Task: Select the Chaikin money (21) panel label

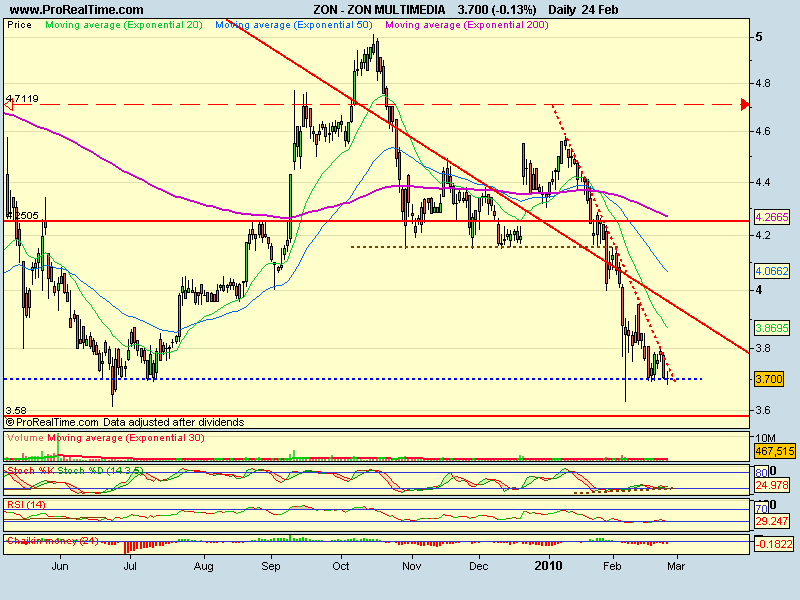Action: (x=53, y=540)
